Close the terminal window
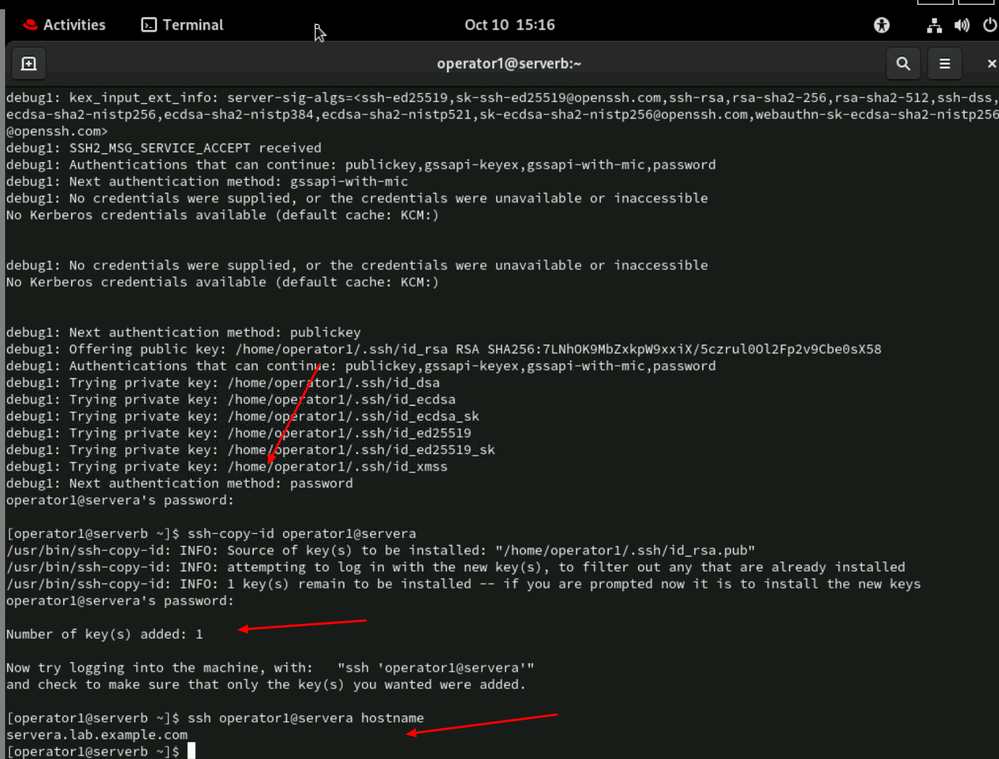Image resolution: width=999 pixels, height=759 pixels. click(x=991, y=64)
